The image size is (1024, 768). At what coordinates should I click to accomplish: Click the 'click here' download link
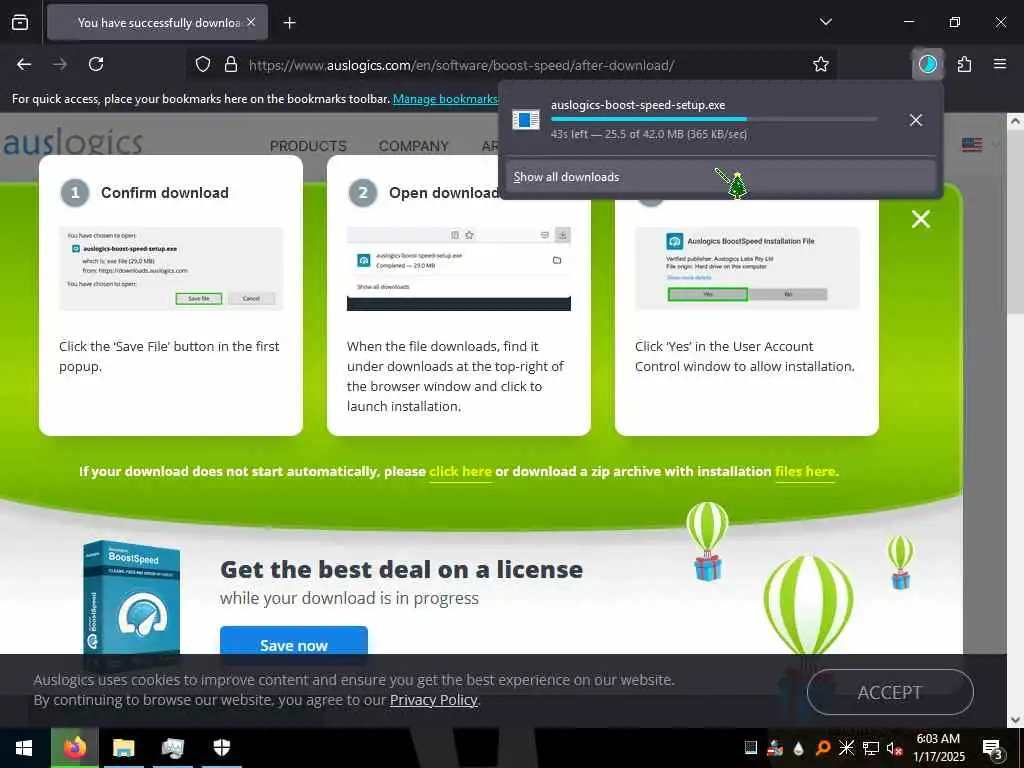[460, 472]
